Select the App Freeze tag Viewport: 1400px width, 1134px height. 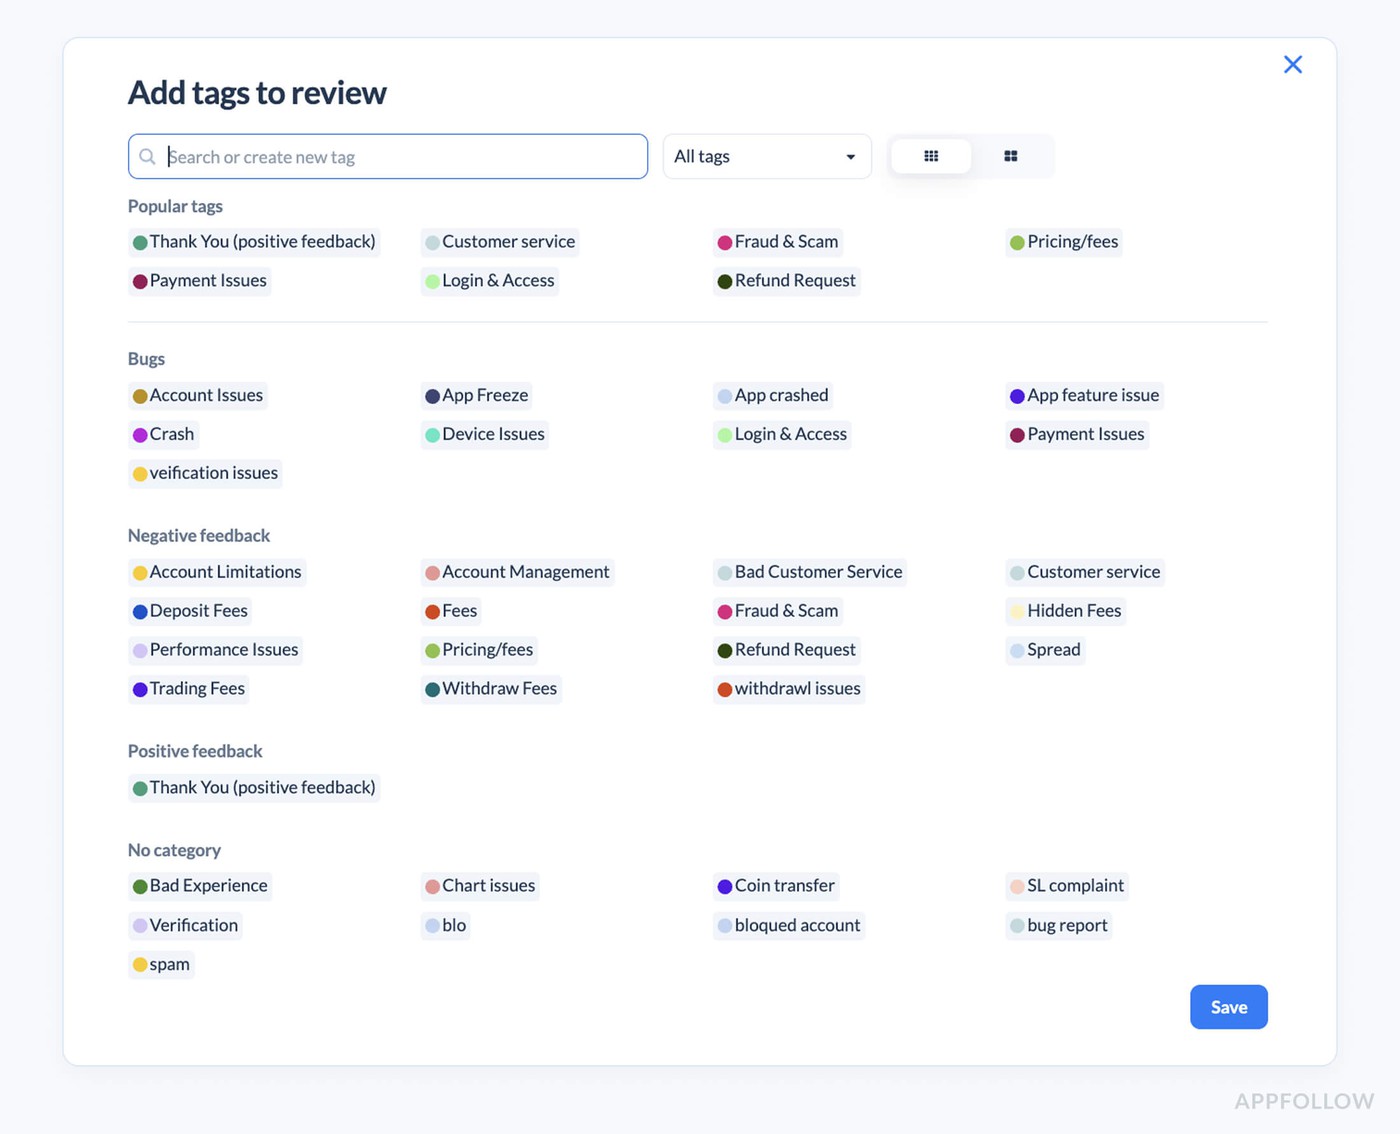pyautogui.click(x=476, y=396)
